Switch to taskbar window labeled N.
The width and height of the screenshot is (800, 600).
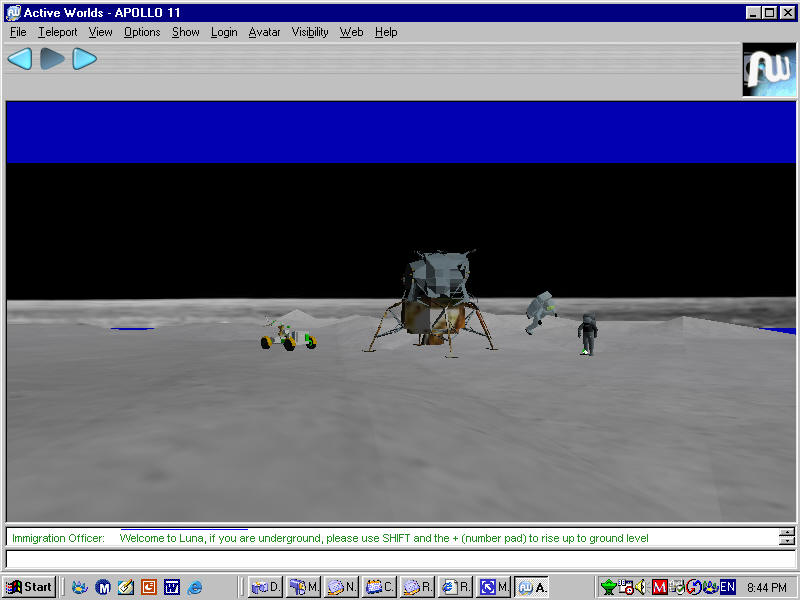(341, 587)
